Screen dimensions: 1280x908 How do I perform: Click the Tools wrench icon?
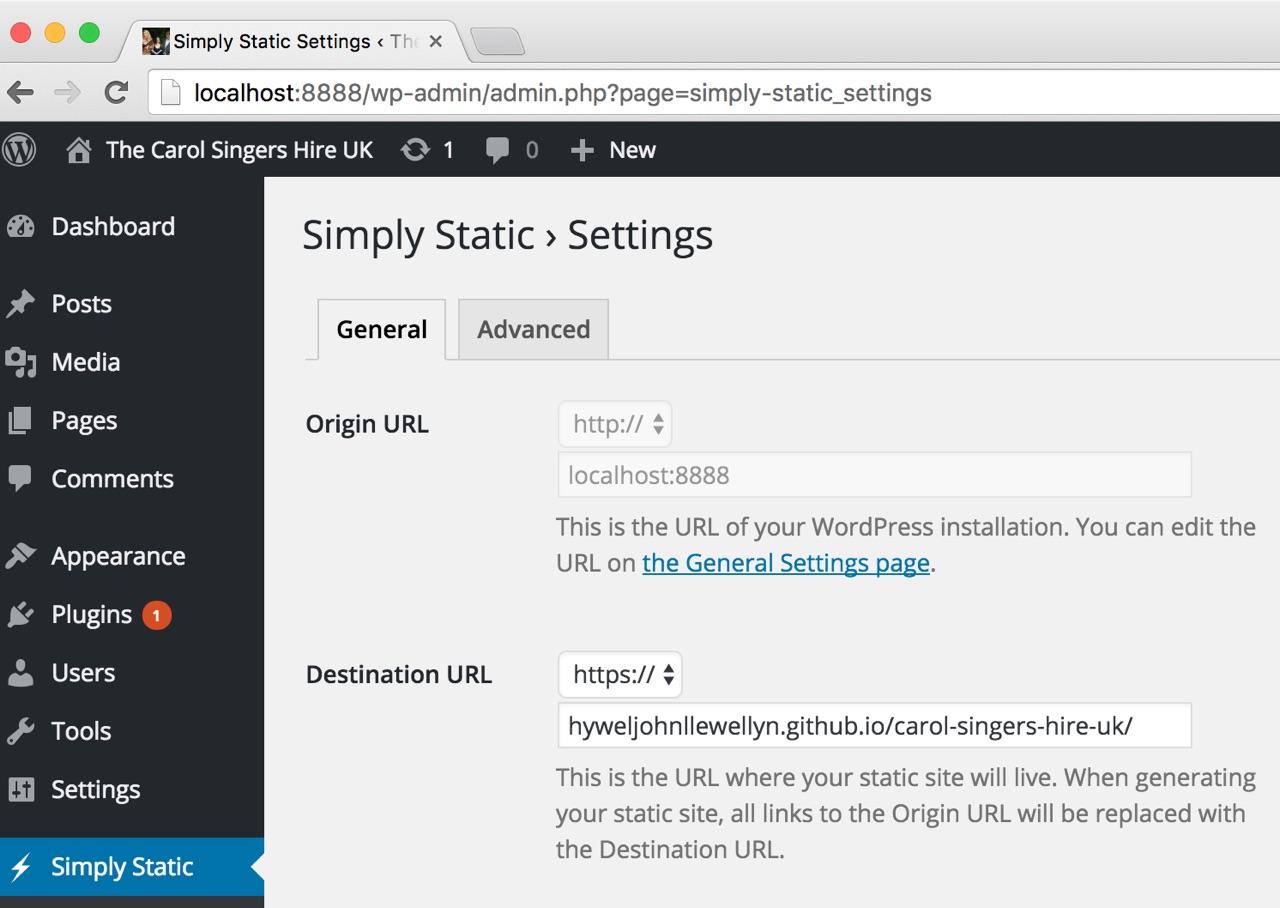(20, 731)
